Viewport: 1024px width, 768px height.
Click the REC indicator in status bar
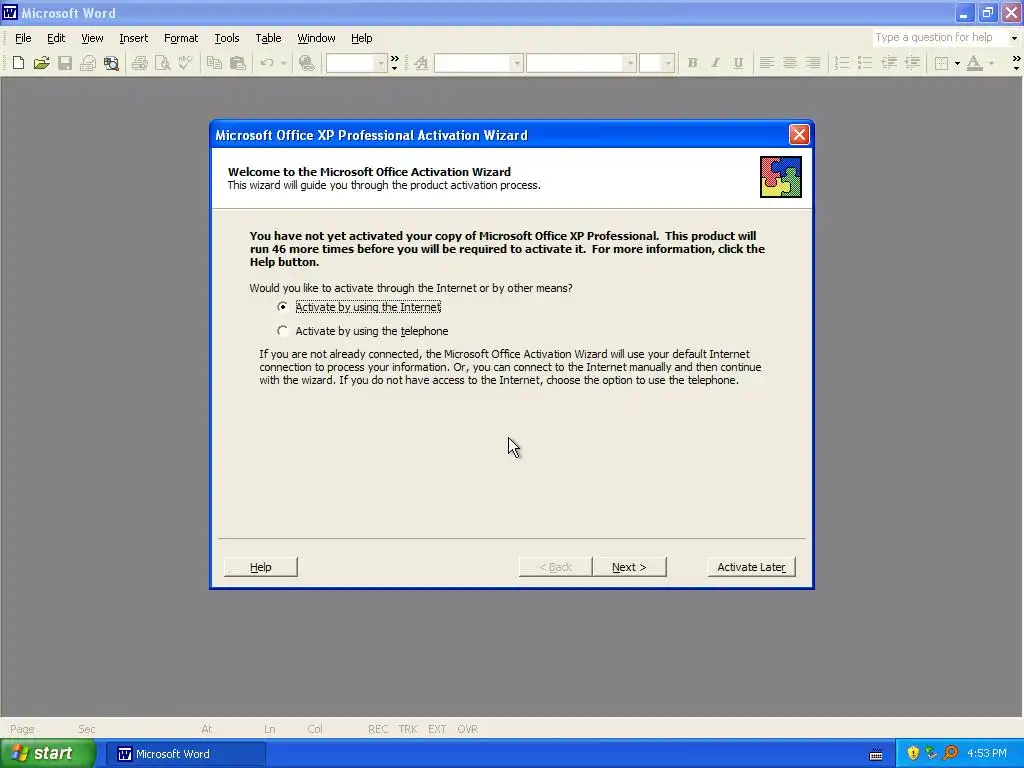[x=377, y=729]
